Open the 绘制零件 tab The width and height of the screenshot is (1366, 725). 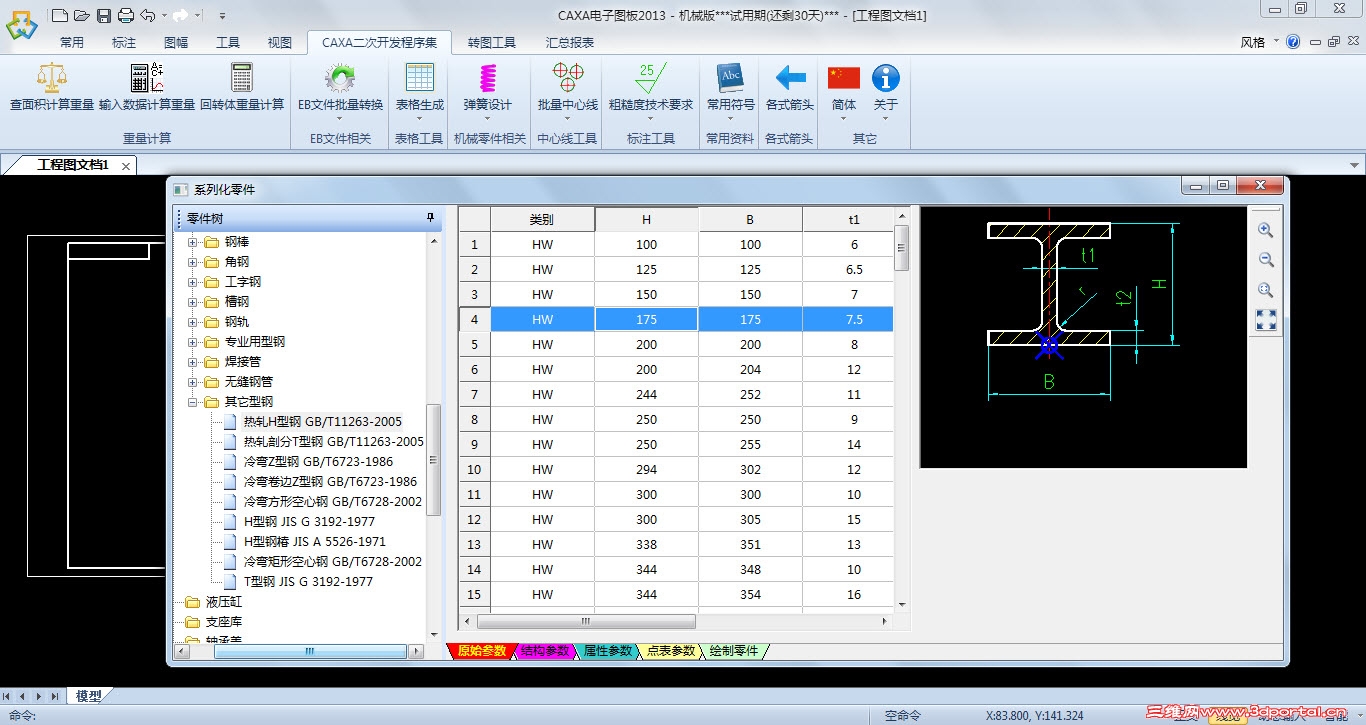pos(735,651)
